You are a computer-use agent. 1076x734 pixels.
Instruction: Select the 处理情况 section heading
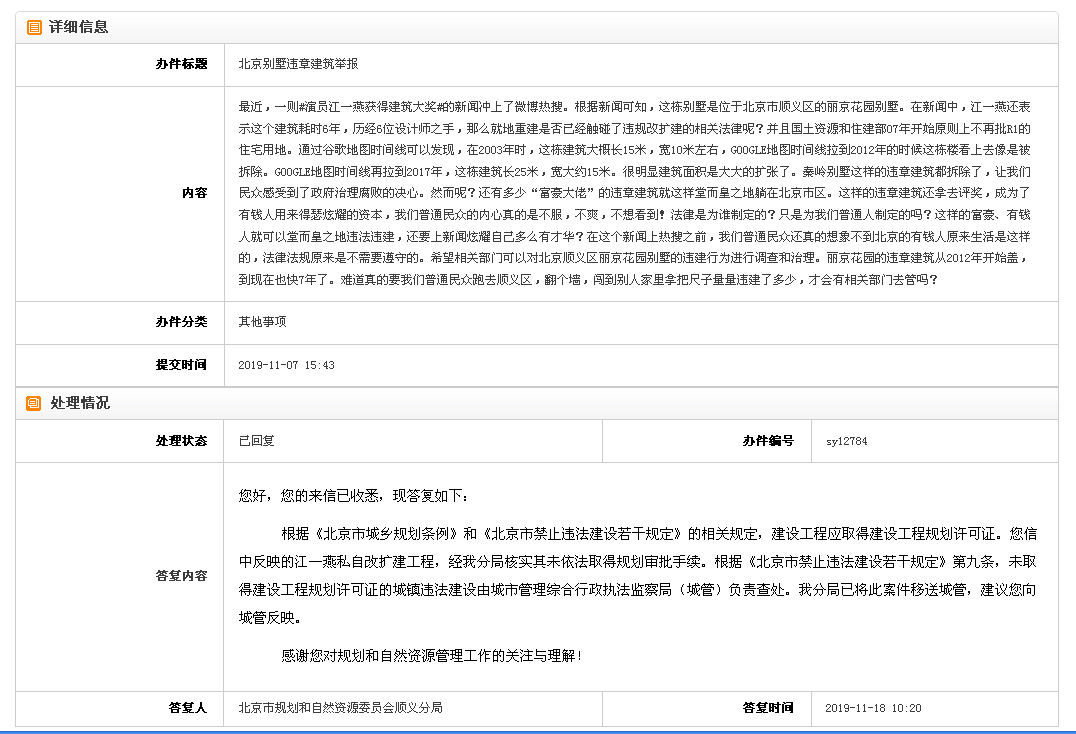point(80,403)
